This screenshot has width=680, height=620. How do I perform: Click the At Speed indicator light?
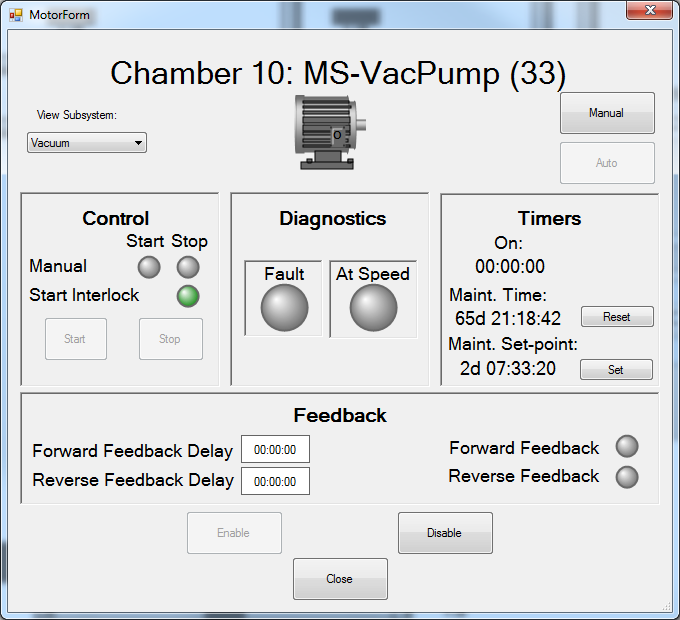point(373,308)
